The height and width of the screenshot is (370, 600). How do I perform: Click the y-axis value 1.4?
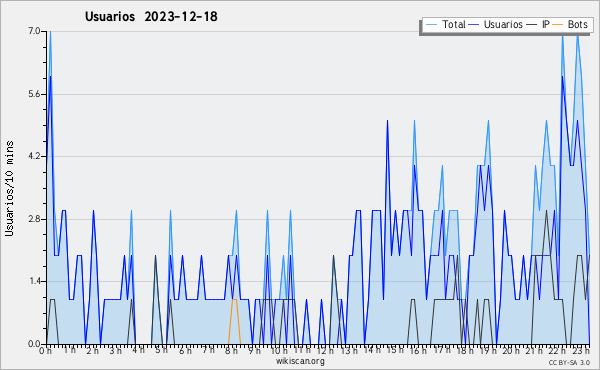click(x=34, y=282)
